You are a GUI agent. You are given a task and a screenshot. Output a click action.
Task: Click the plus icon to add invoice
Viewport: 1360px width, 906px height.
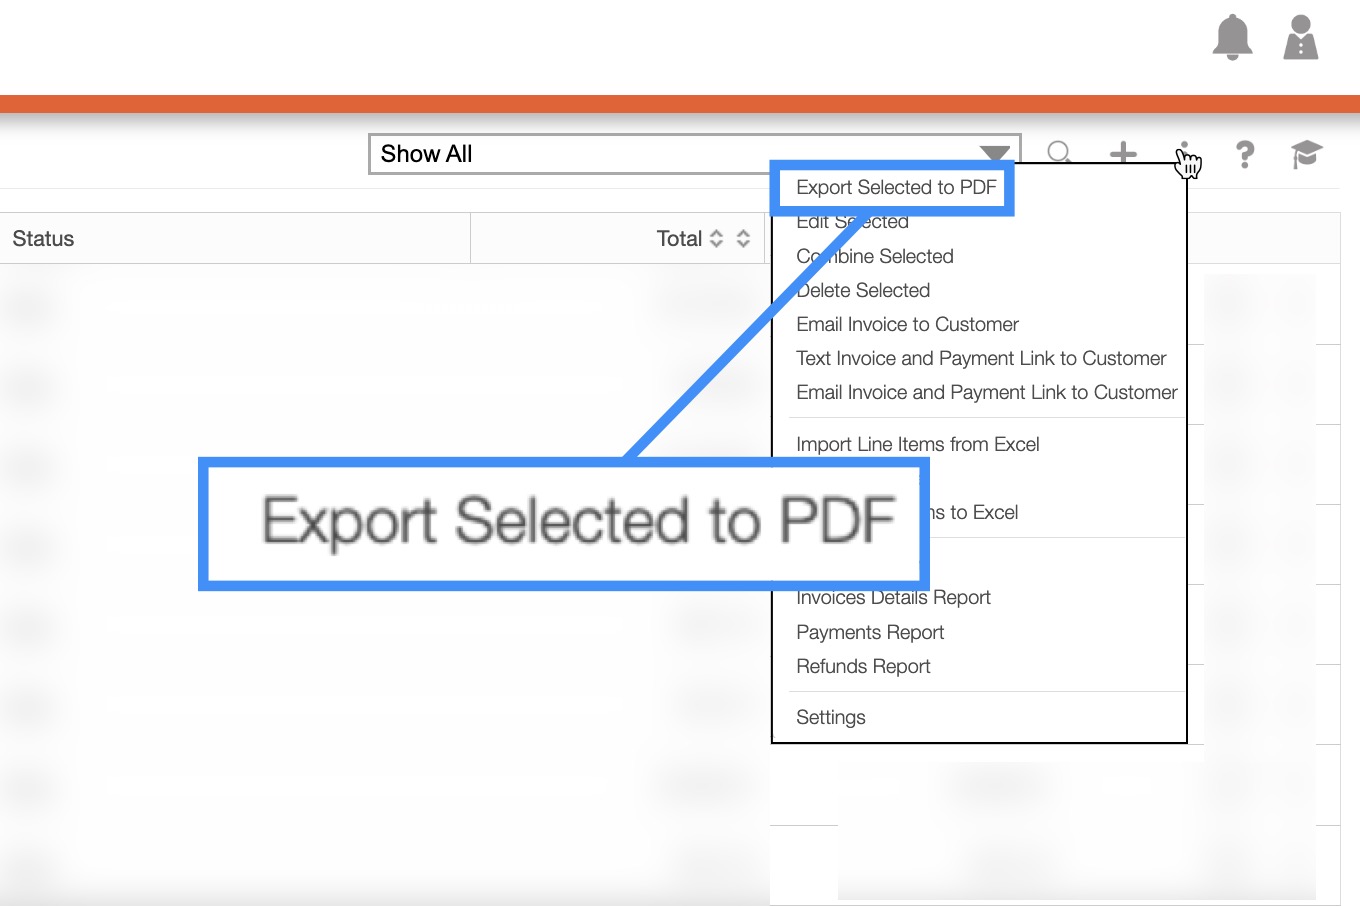(1123, 153)
